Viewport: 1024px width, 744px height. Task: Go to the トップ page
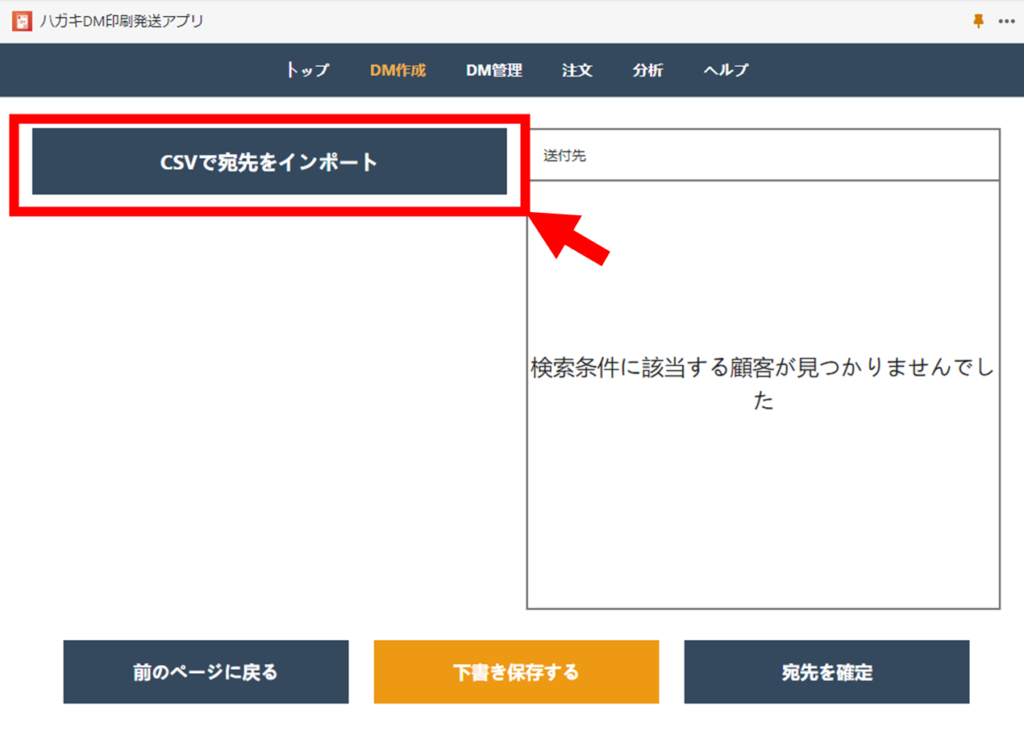[x=307, y=70]
